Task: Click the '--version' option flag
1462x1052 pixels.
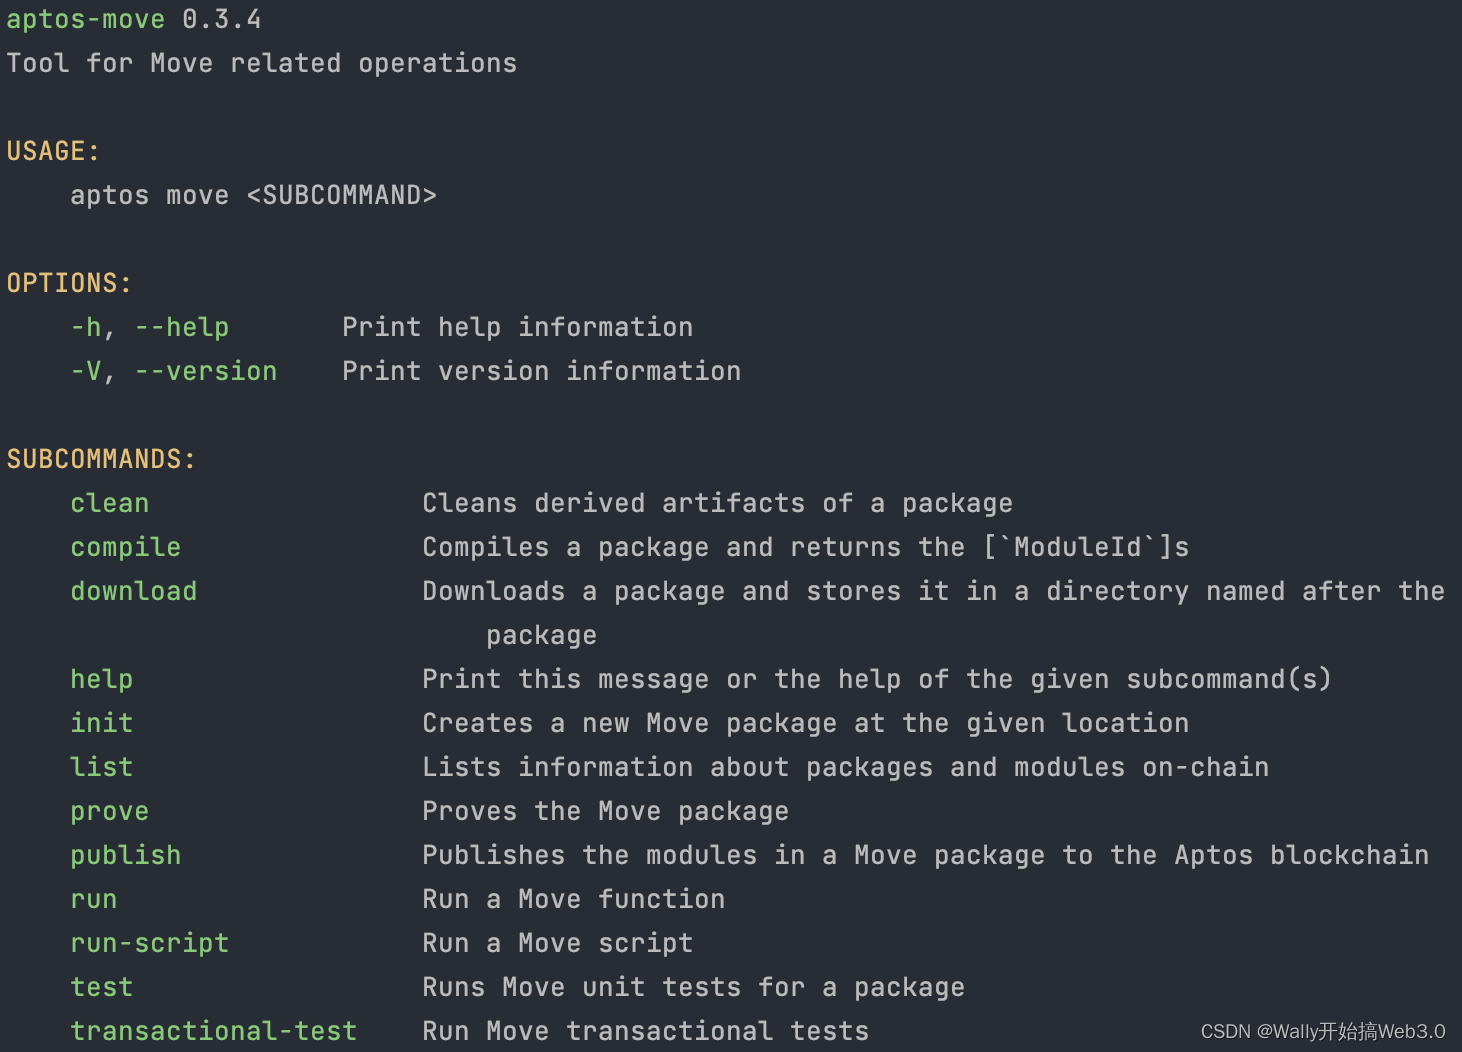Action: pyautogui.click(x=206, y=371)
